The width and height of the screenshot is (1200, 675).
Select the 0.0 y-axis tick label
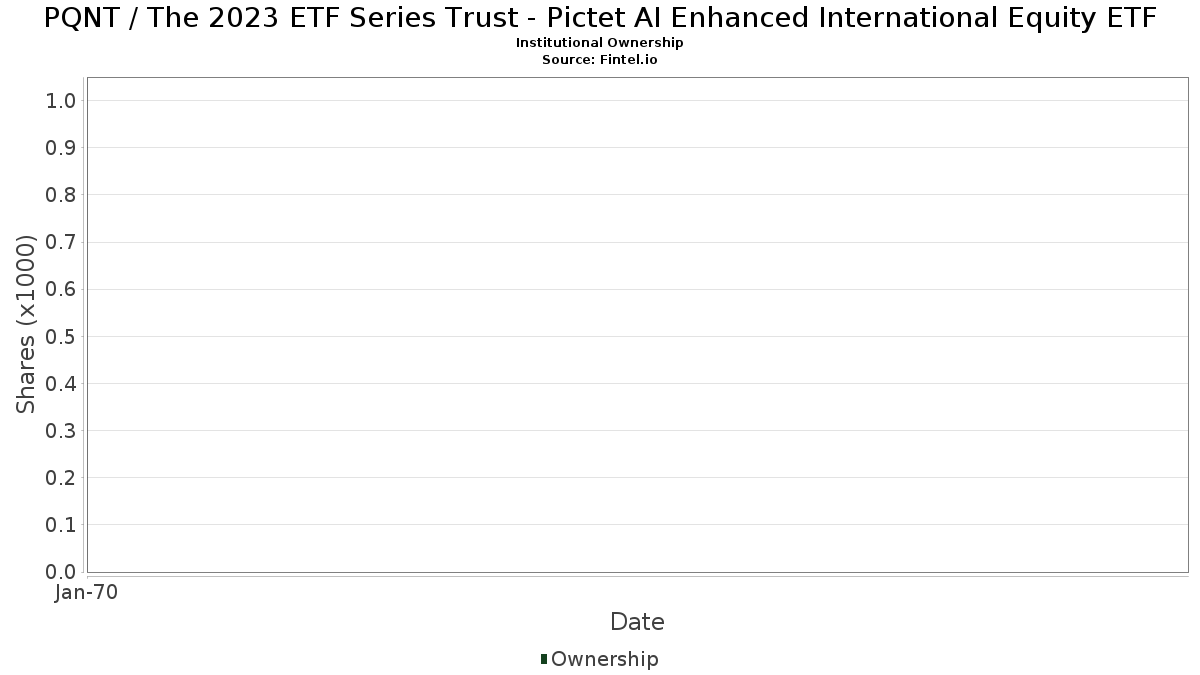coord(61,572)
